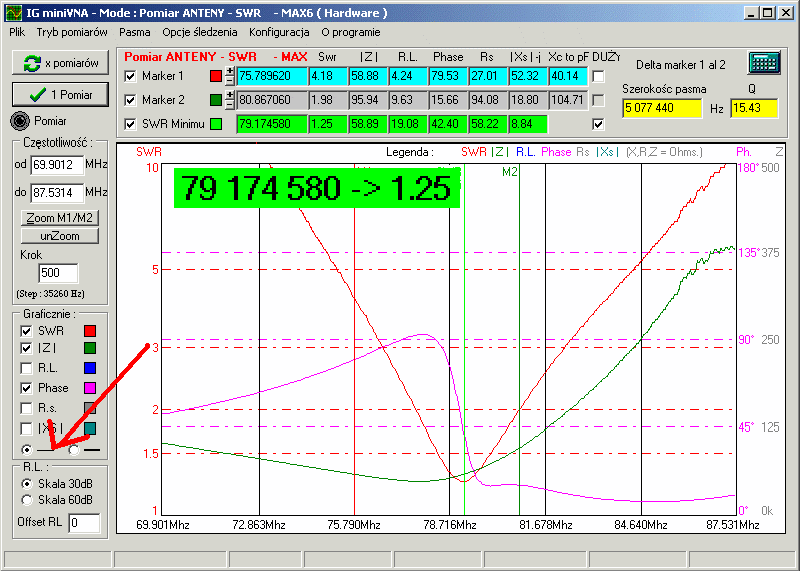The height and width of the screenshot is (571, 800).
Task: Uncheck the Marker 1 checkbox
Action: pos(130,76)
